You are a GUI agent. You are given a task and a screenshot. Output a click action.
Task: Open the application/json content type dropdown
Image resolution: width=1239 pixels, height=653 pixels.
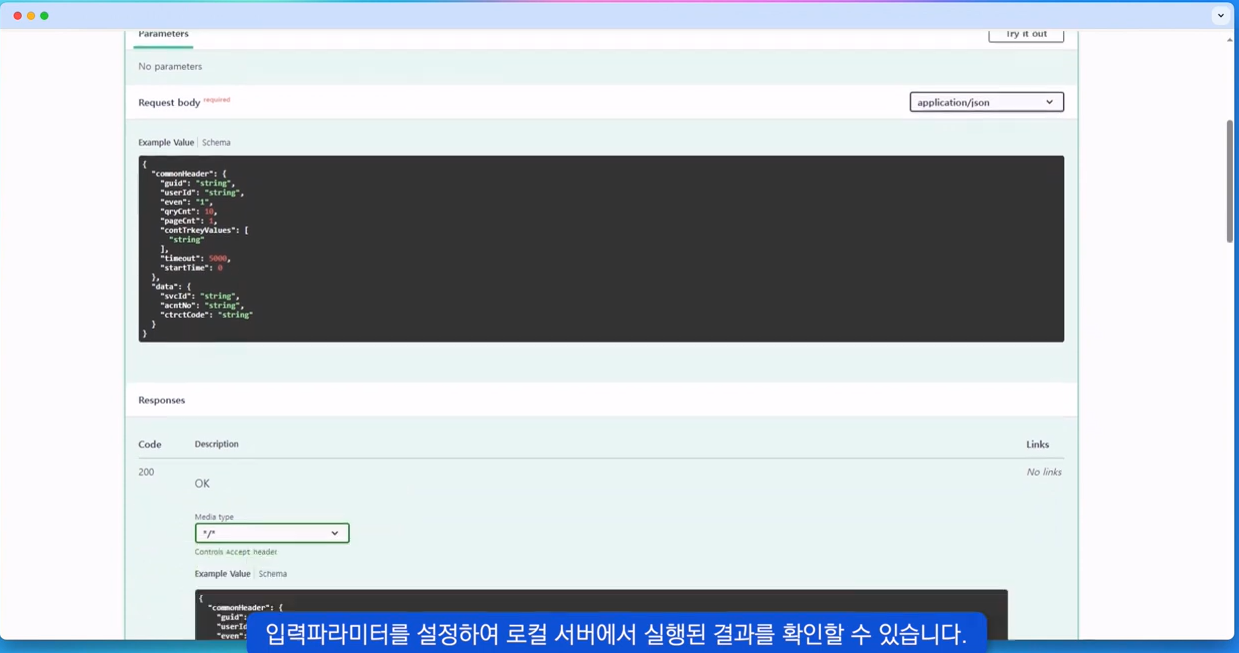click(x=986, y=102)
